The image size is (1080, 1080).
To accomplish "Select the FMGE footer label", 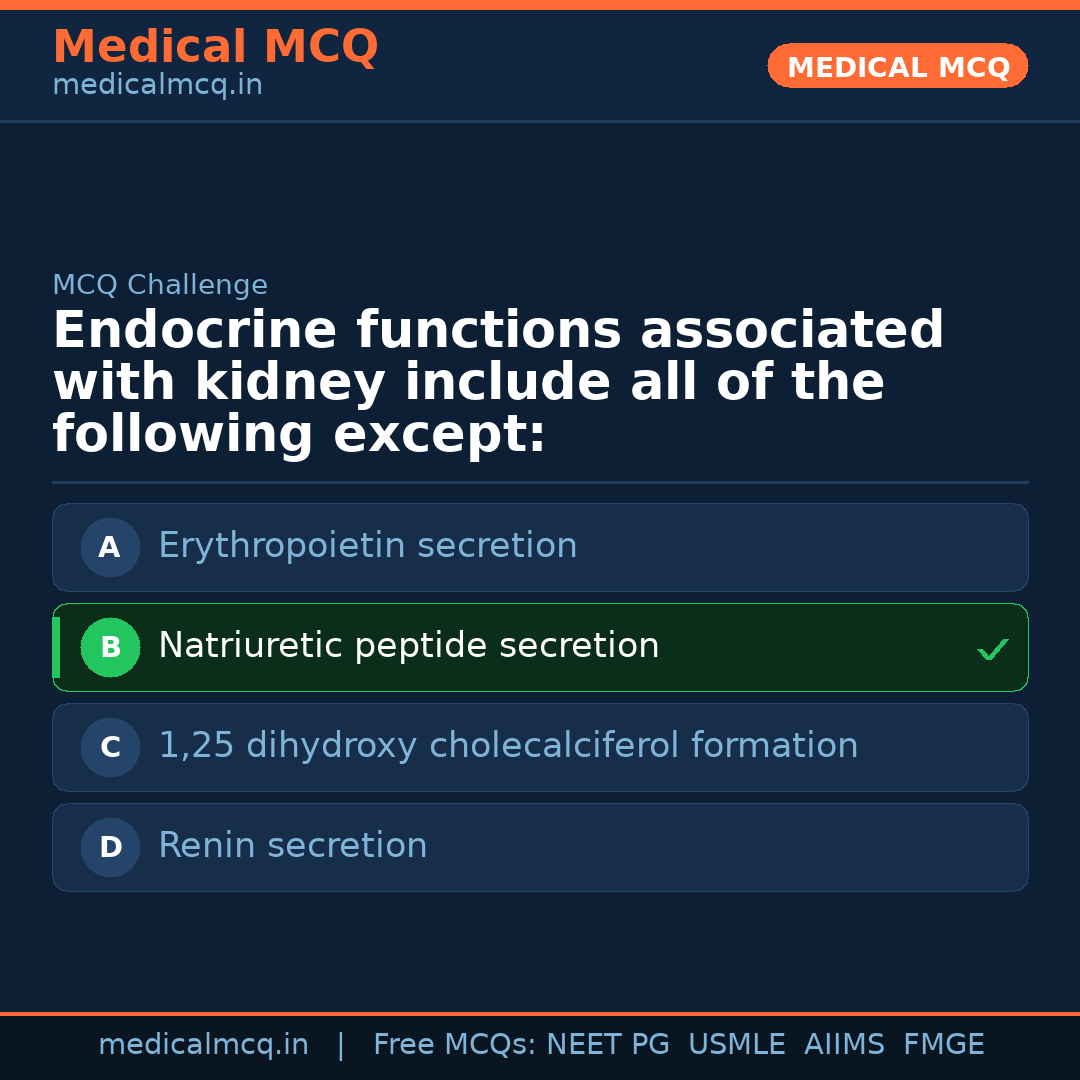I will point(943,1045).
